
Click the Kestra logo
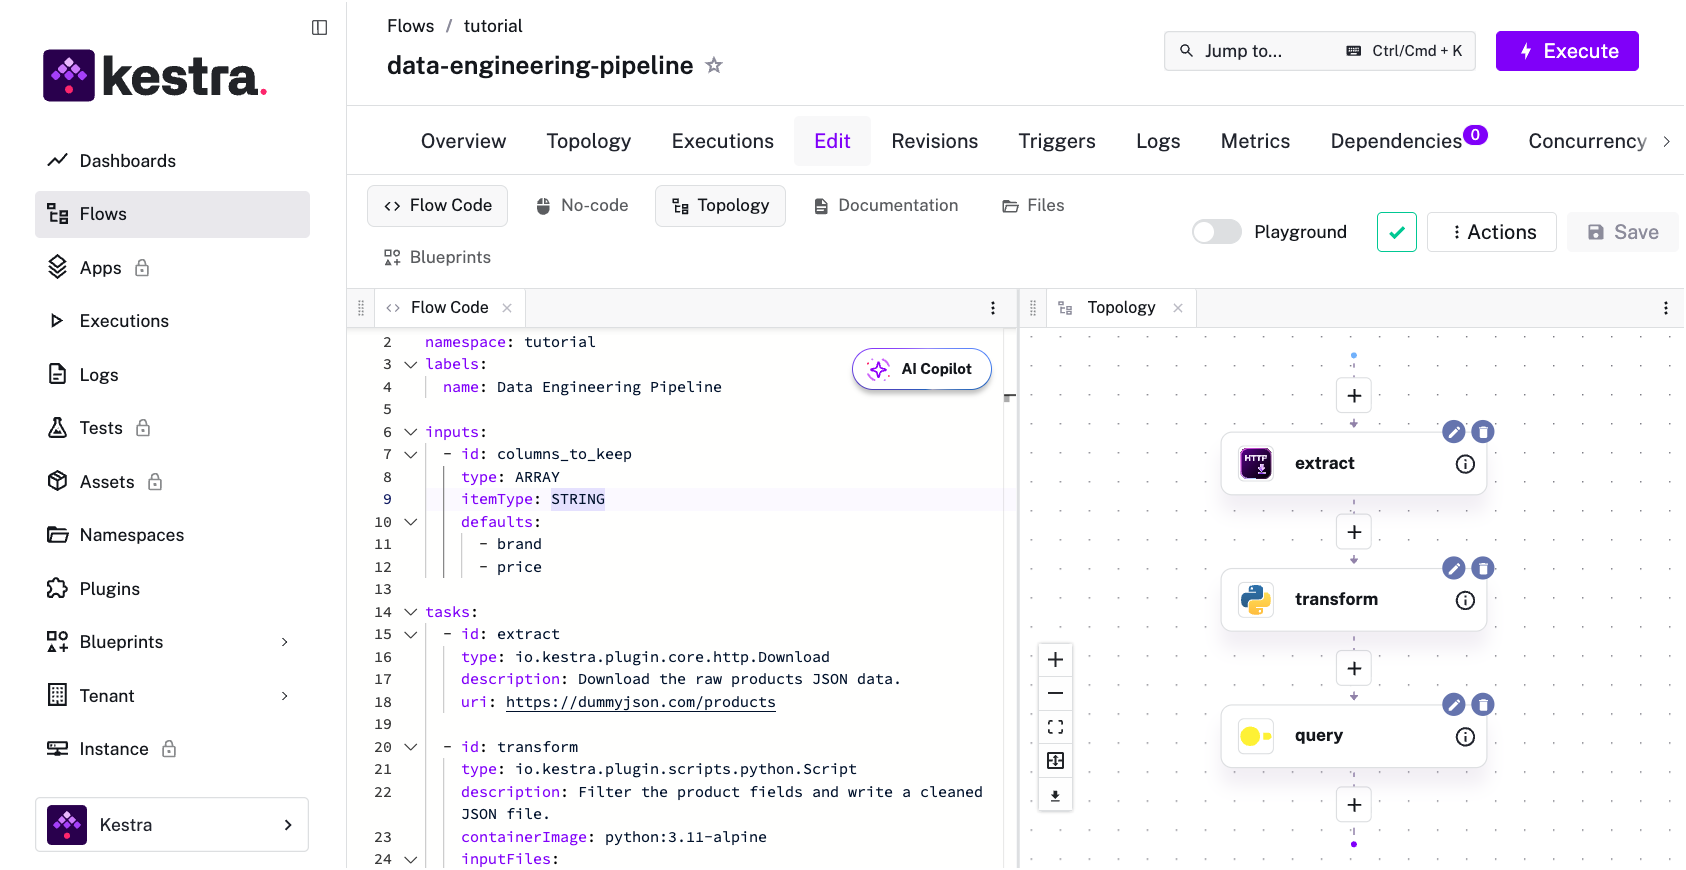pos(155,76)
